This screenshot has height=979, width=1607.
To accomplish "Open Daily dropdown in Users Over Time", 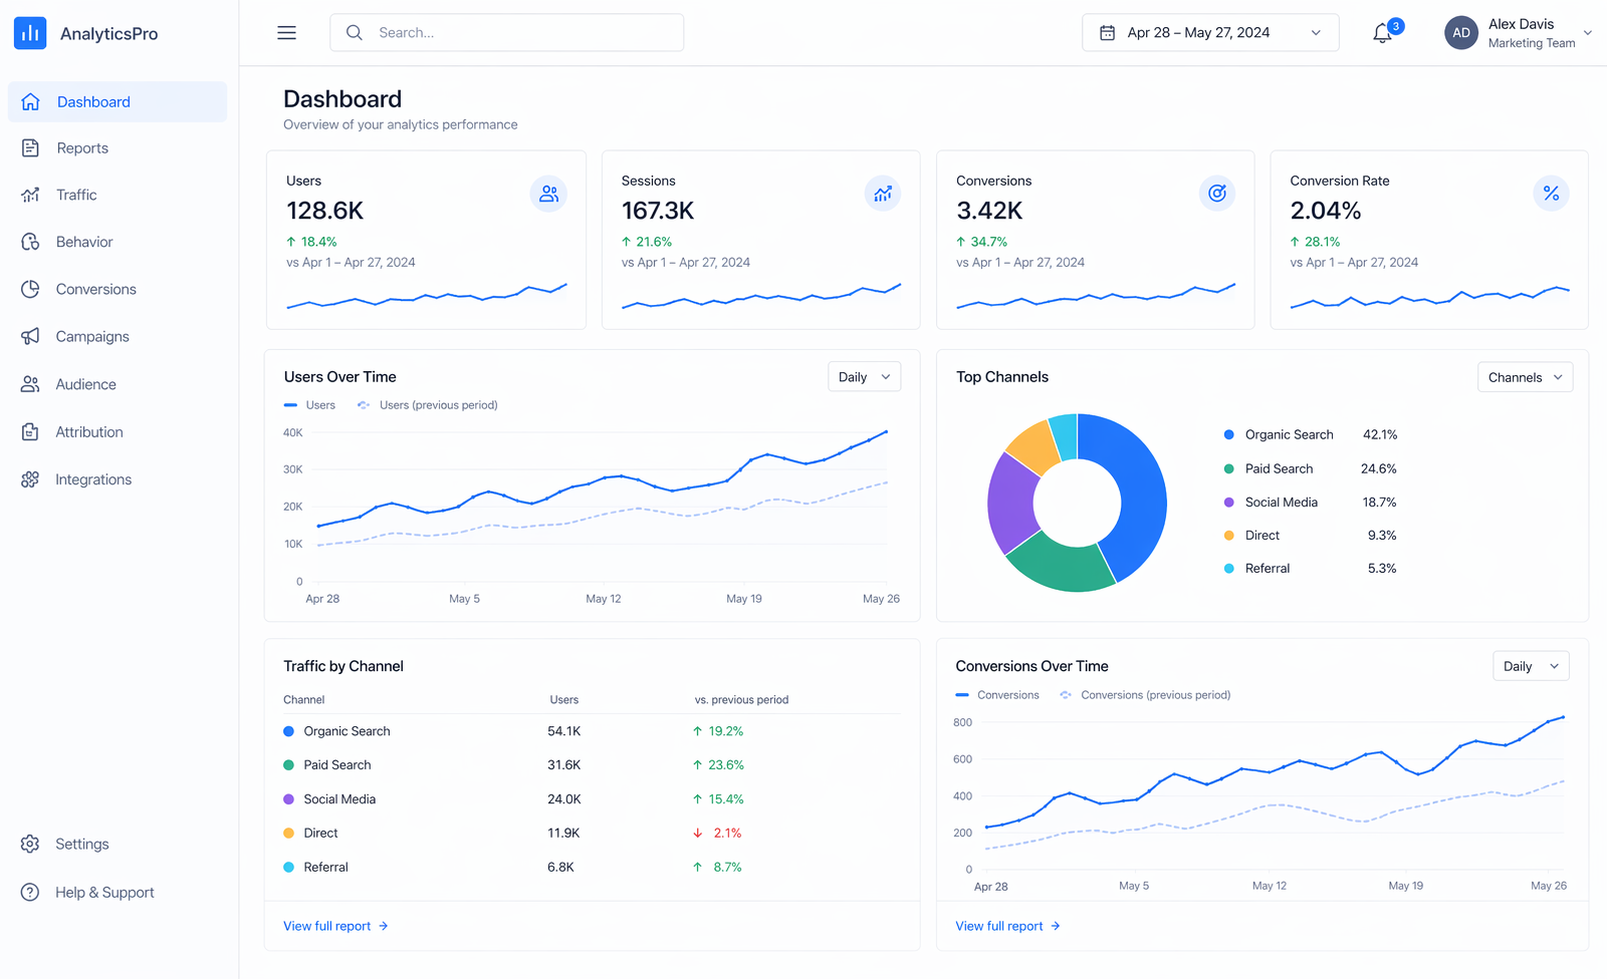I will [864, 377].
